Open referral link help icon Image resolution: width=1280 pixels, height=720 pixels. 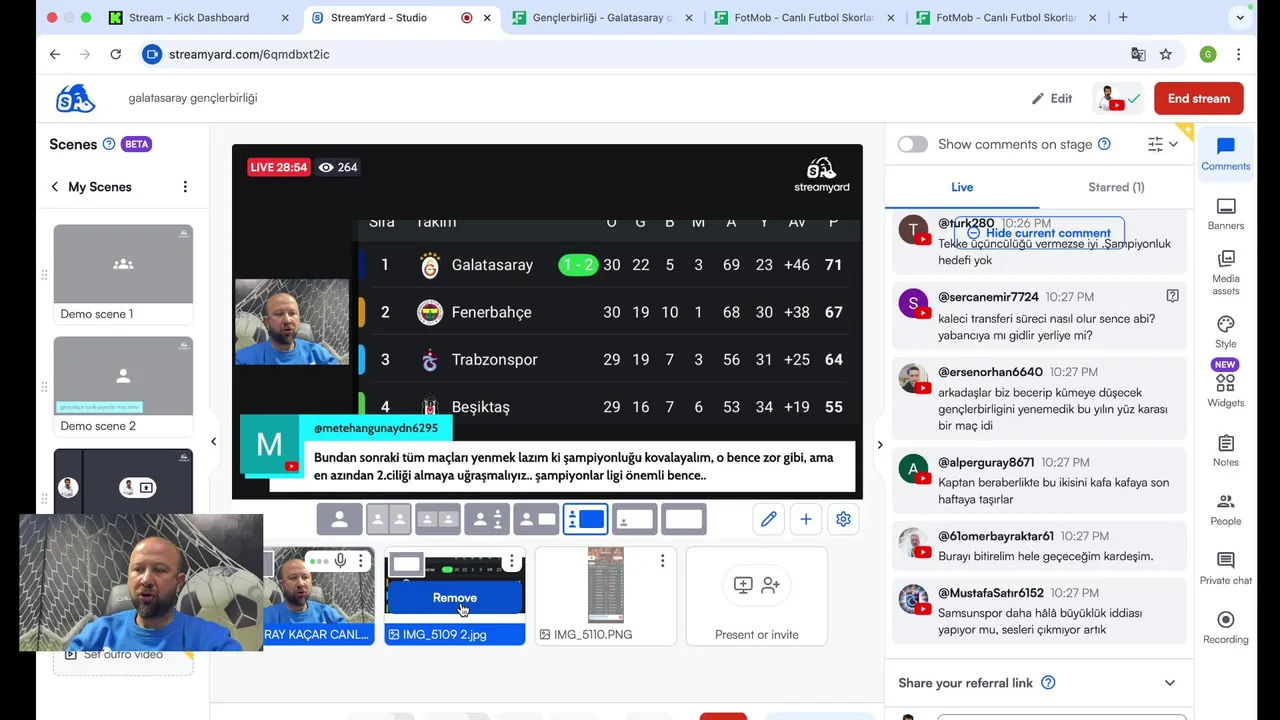[1048, 683]
